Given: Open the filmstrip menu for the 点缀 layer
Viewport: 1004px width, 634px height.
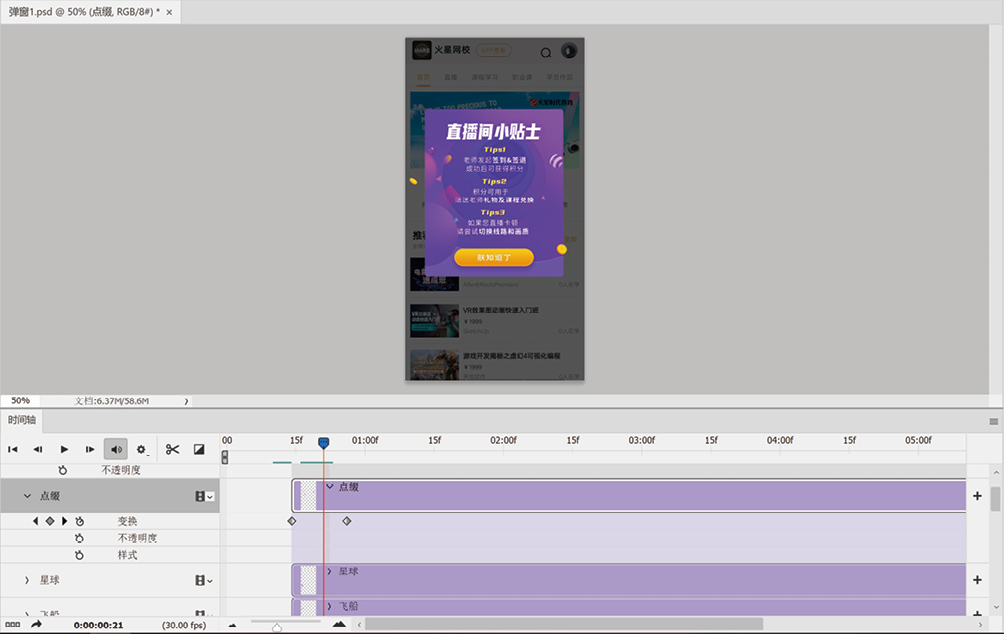Looking at the screenshot, I should pos(204,496).
